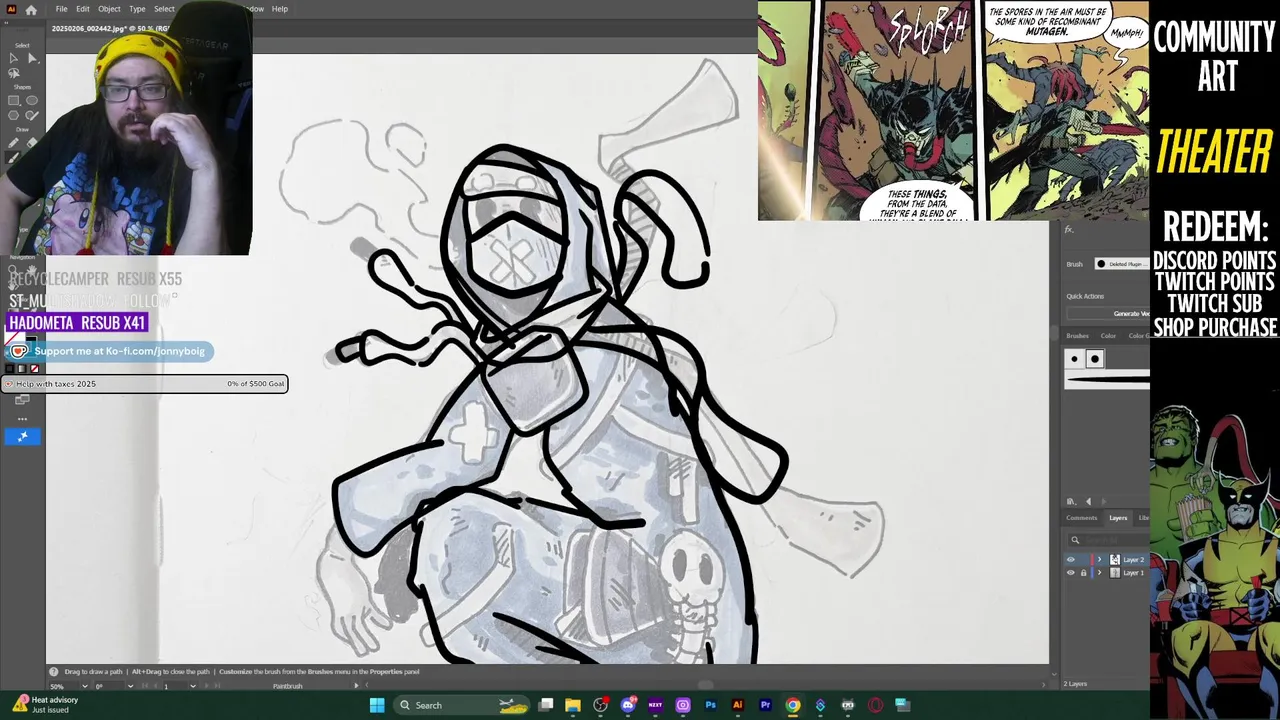This screenshot has height=720, width=1280.
Task: Click the fx effects icon in Properties
Action: [1069, 230]
